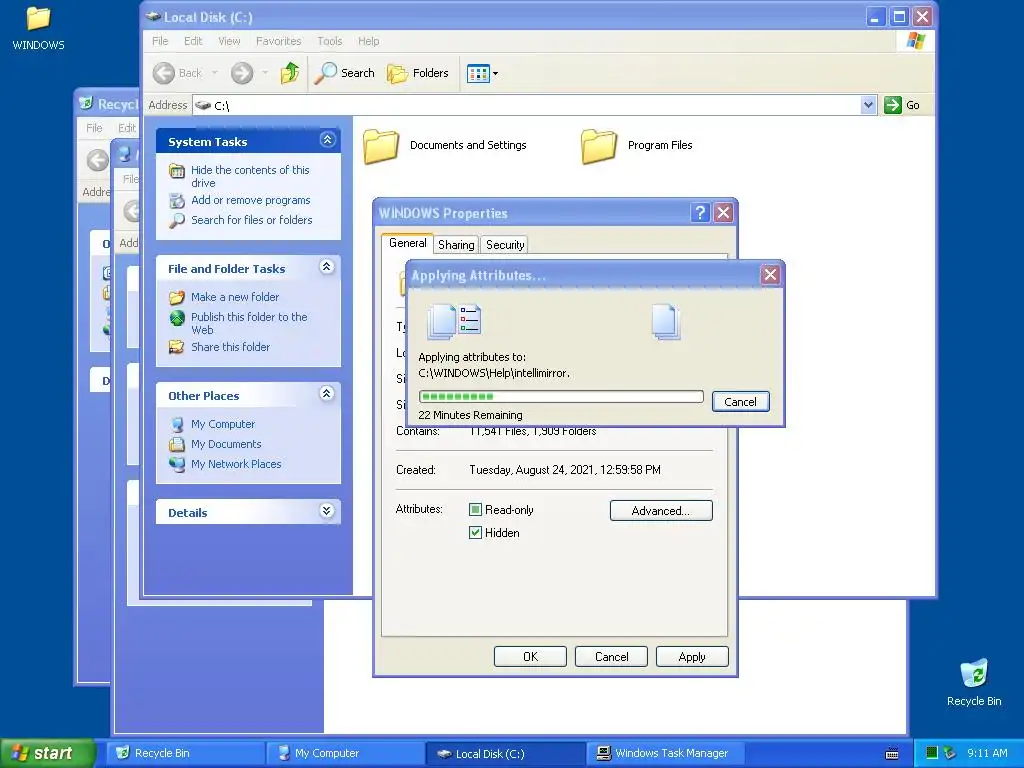Collapse the Other Places panel
This screenshot has width=1024, height=768.
tap(327, 394)
